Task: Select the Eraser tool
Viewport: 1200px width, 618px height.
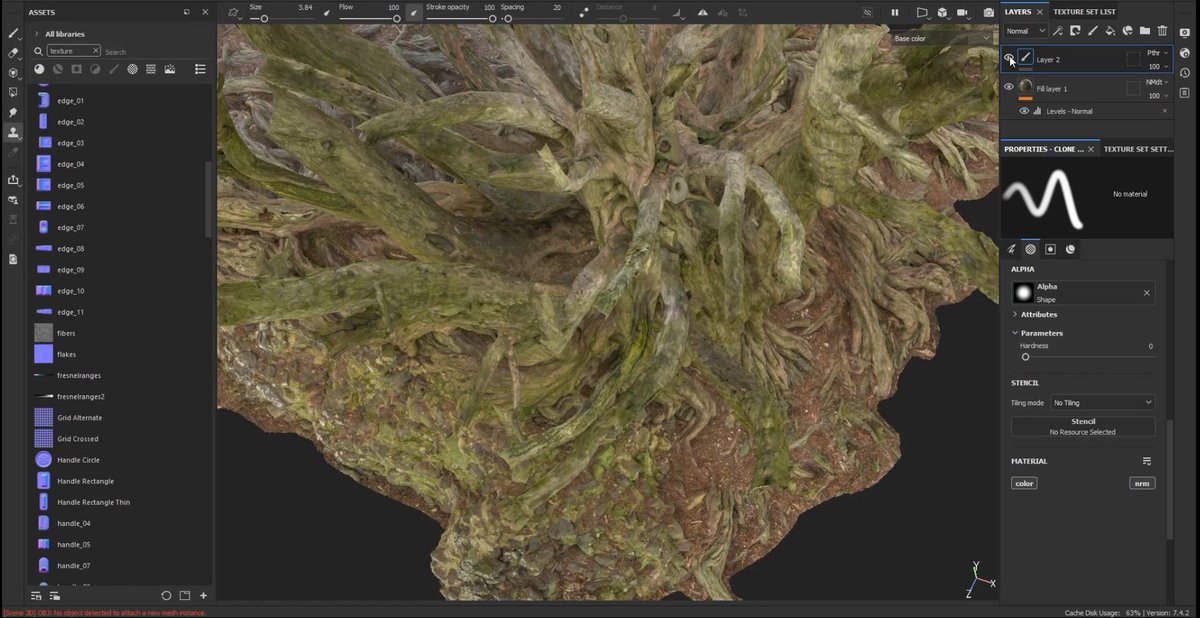Action: coord(13,53)
